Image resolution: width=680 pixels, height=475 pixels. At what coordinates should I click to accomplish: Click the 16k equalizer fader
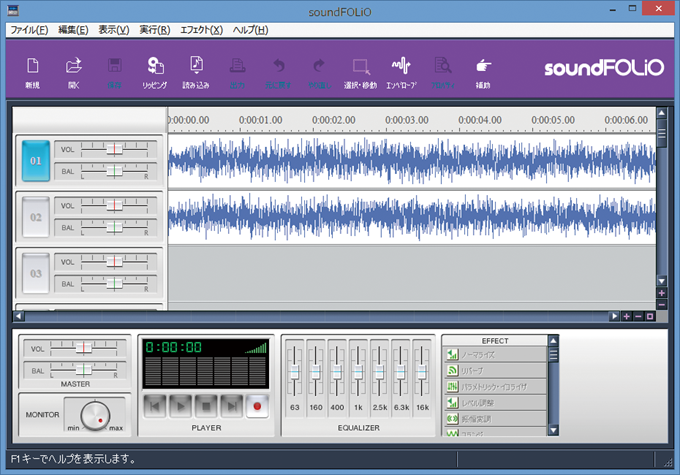(x=422, y=372)
